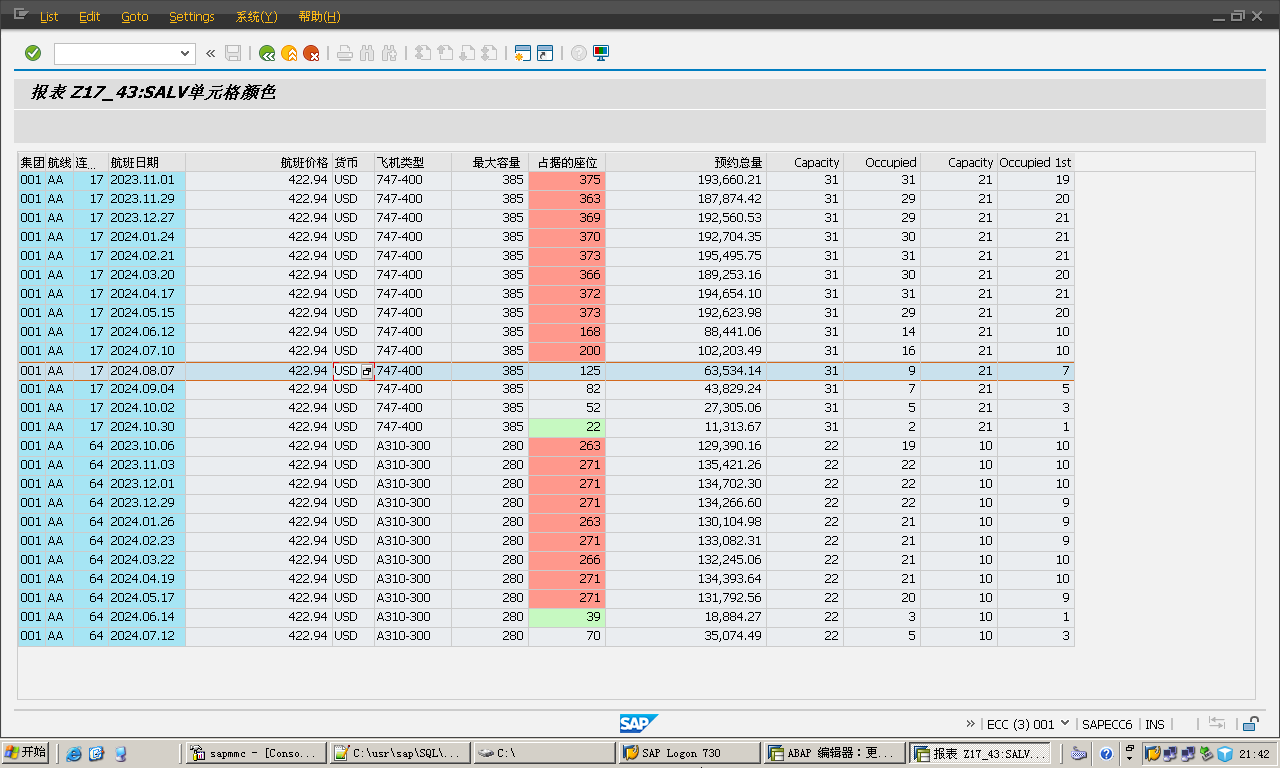Switch to the C:\ taskbar window
Screen dimensions: 1280x768
(x=544, y=753)
